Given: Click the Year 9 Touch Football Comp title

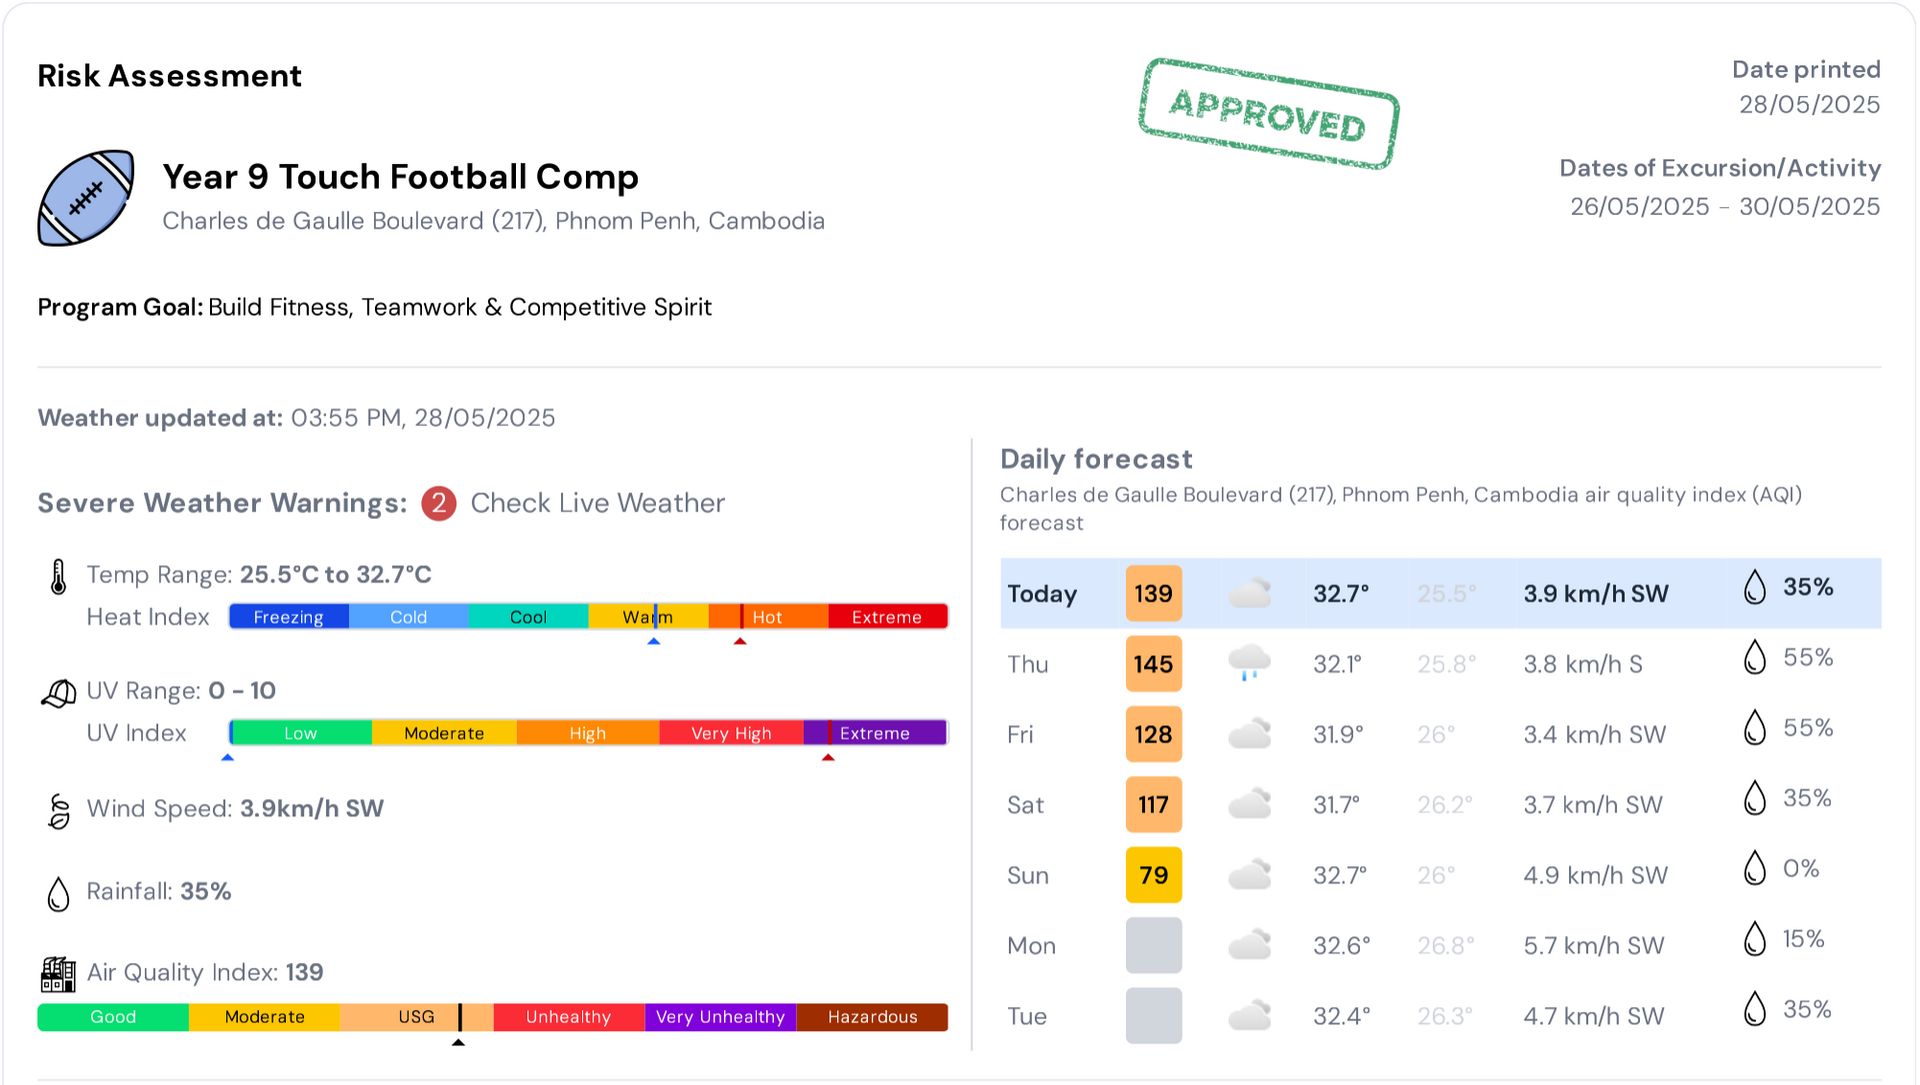Looking at the screenshot, I should pyautogui.click(x=400, y=177).
